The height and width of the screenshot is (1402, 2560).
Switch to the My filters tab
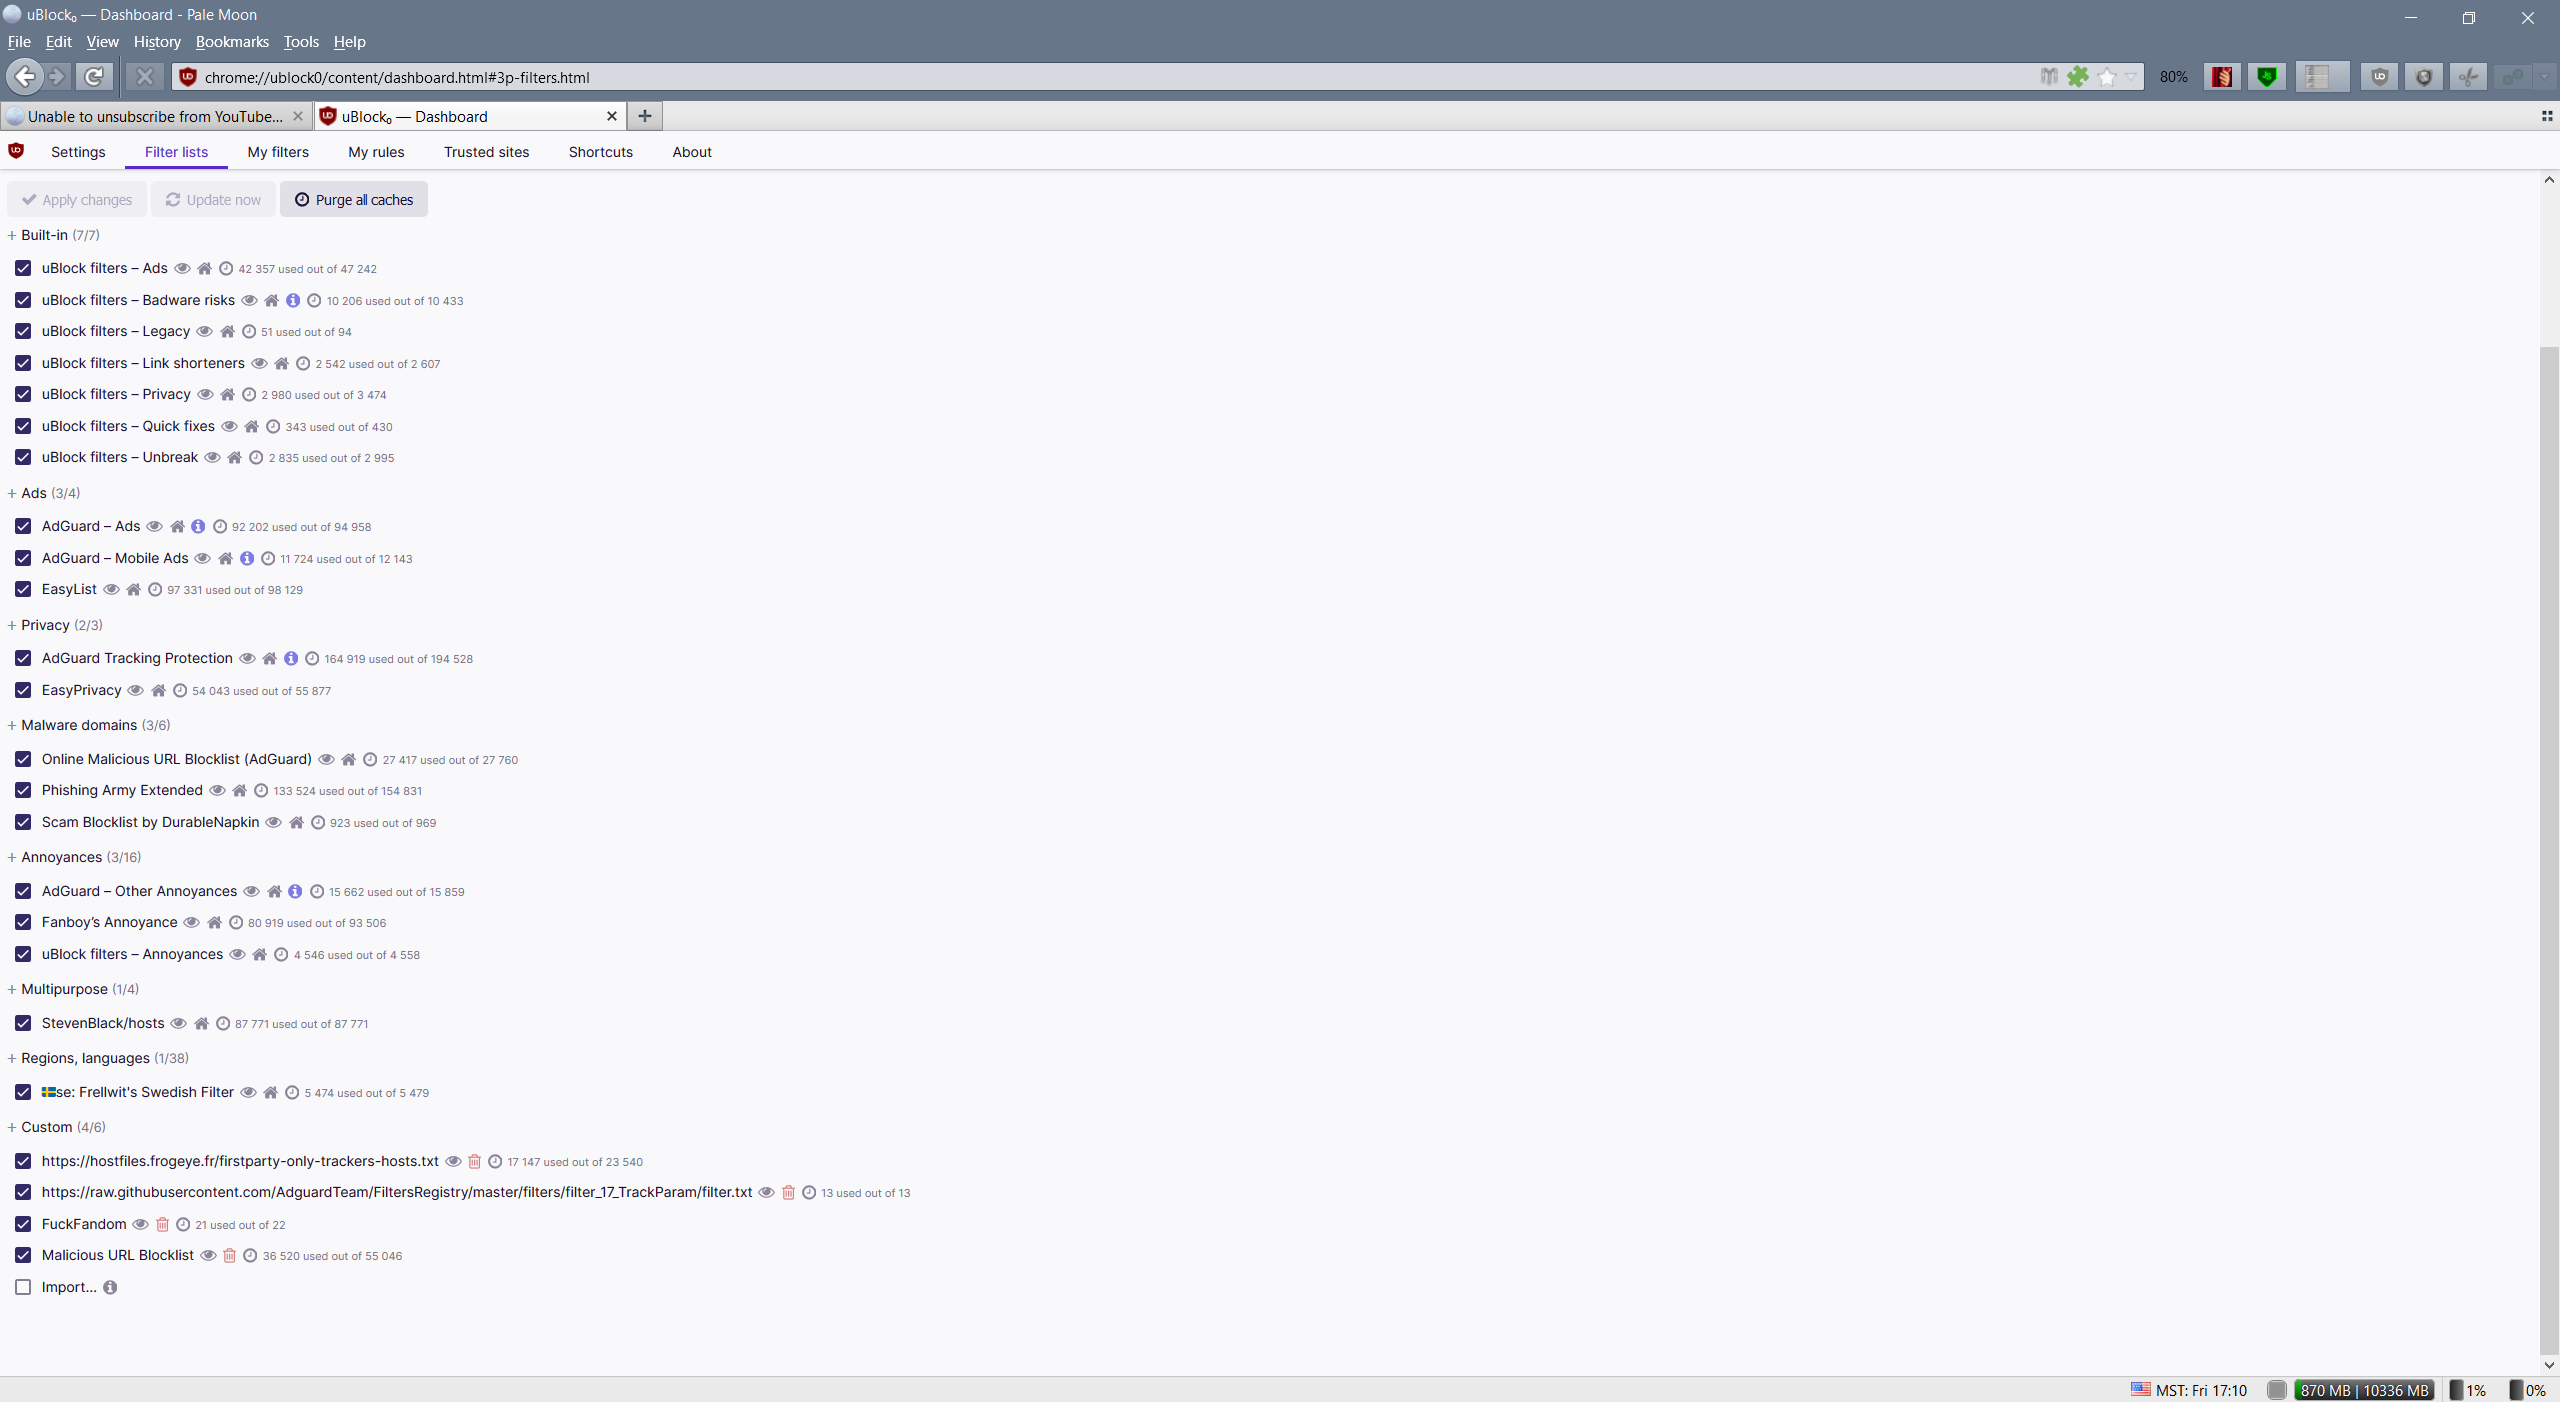coord(278,152)
